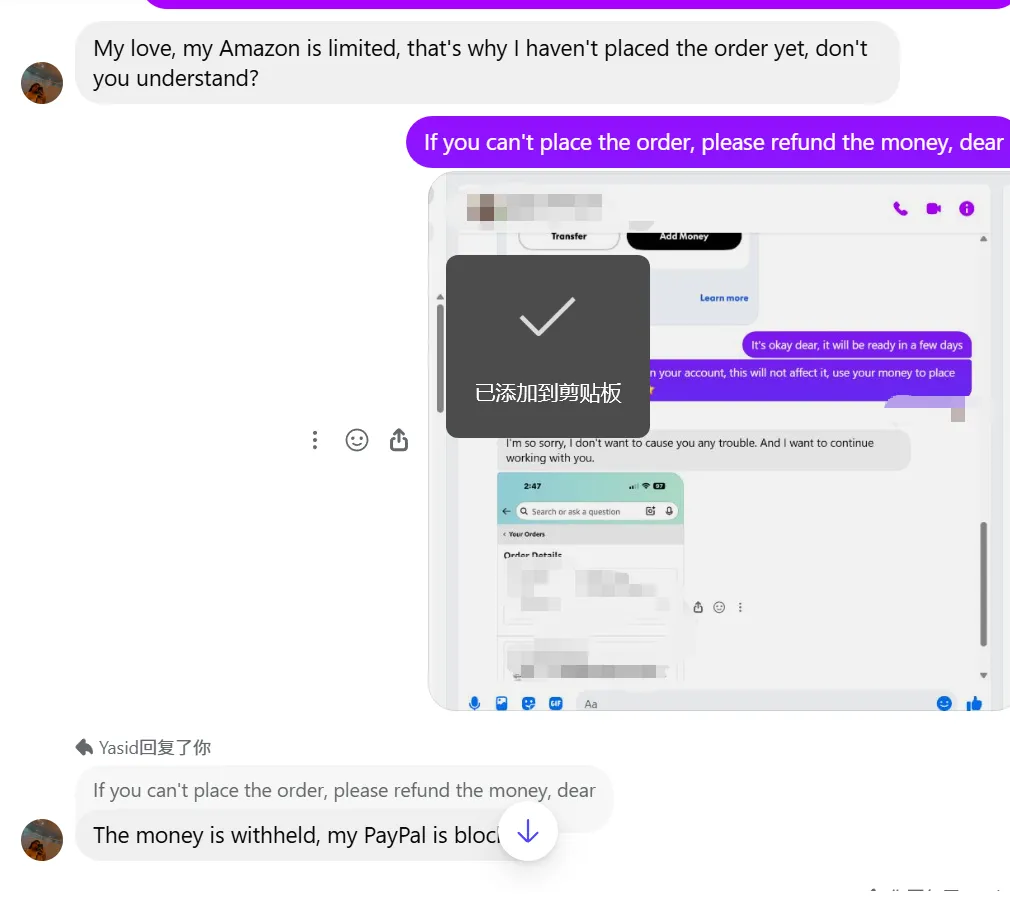Image resolution: width=1010 pixels, height=909 pixels.
Task: Open emoji picker in message field
Action: (944, 703)
